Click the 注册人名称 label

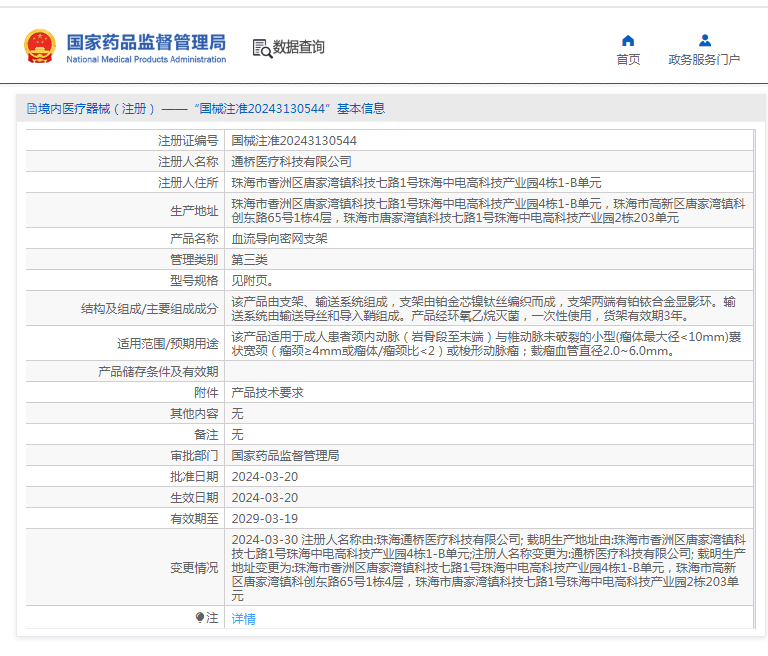click(x=188, y=162)
